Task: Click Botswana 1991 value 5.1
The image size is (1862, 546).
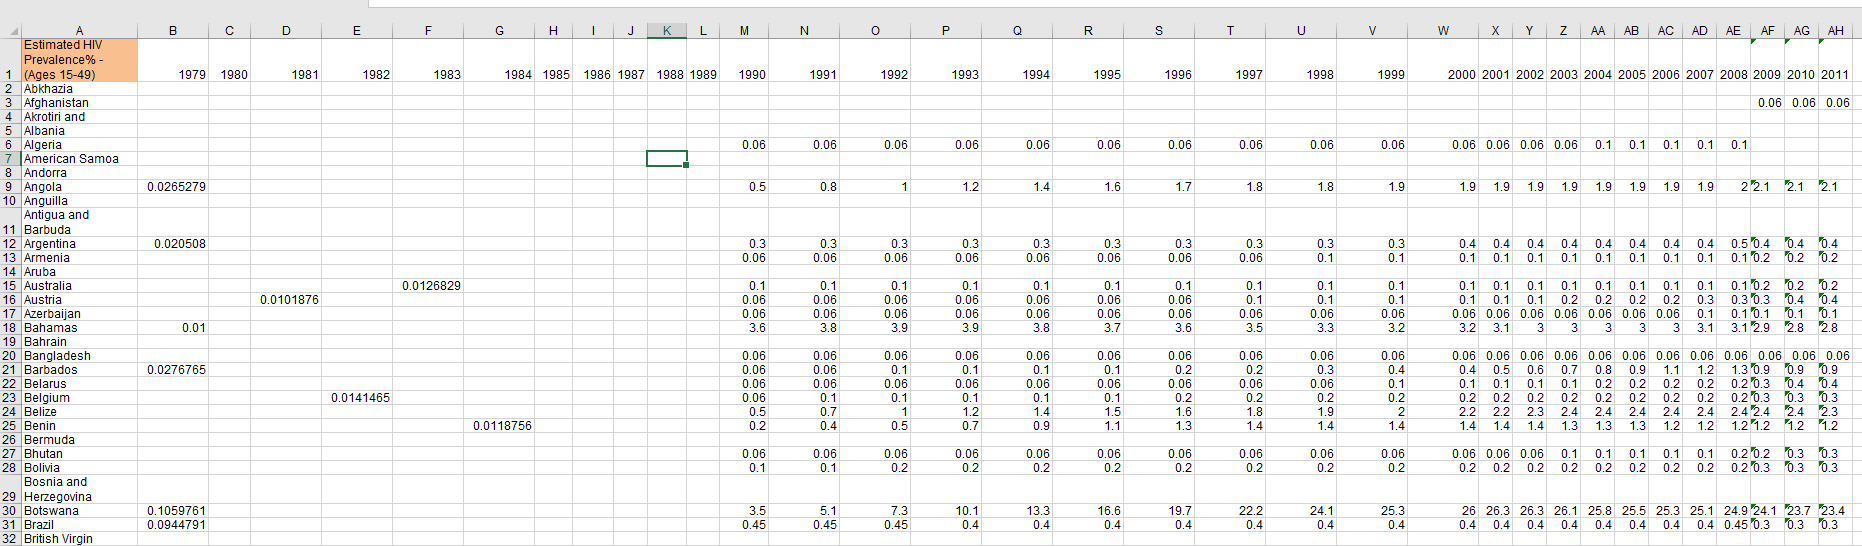Action: pyautogui.click(x=804, y=511)
